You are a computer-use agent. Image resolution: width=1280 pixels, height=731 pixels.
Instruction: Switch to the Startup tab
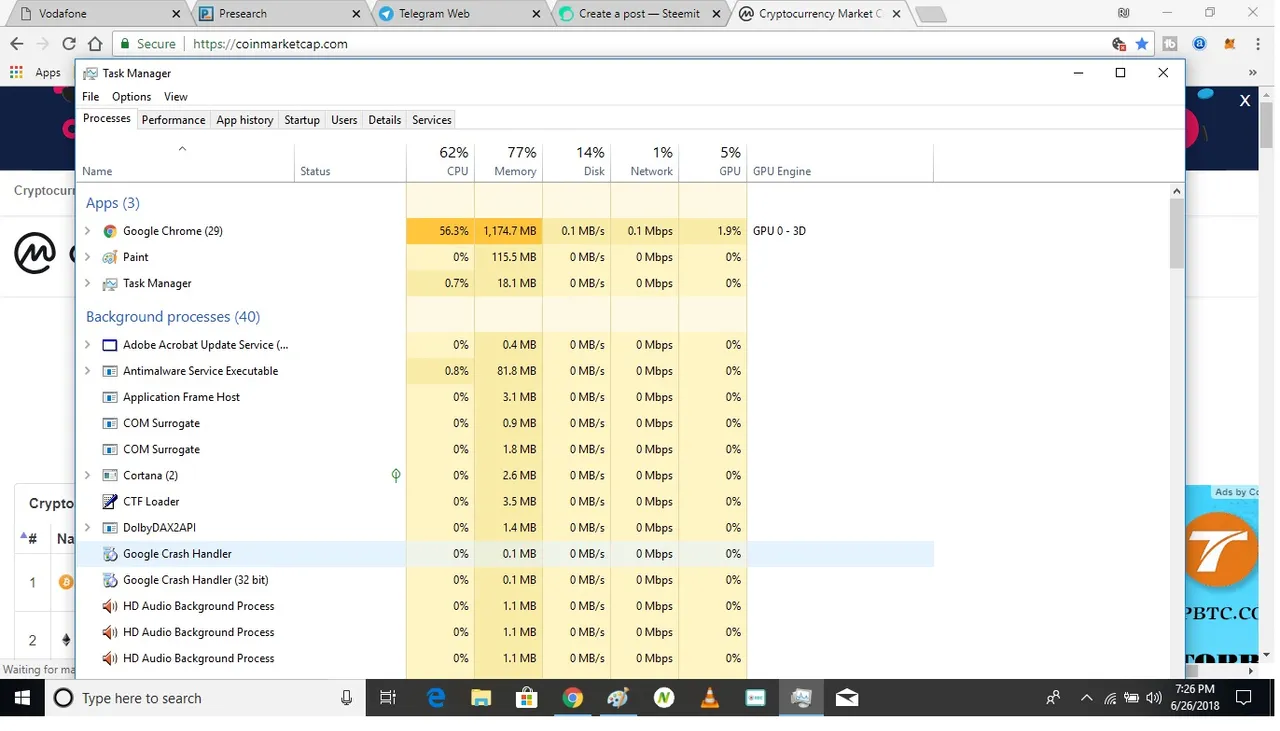pos(302,120)
